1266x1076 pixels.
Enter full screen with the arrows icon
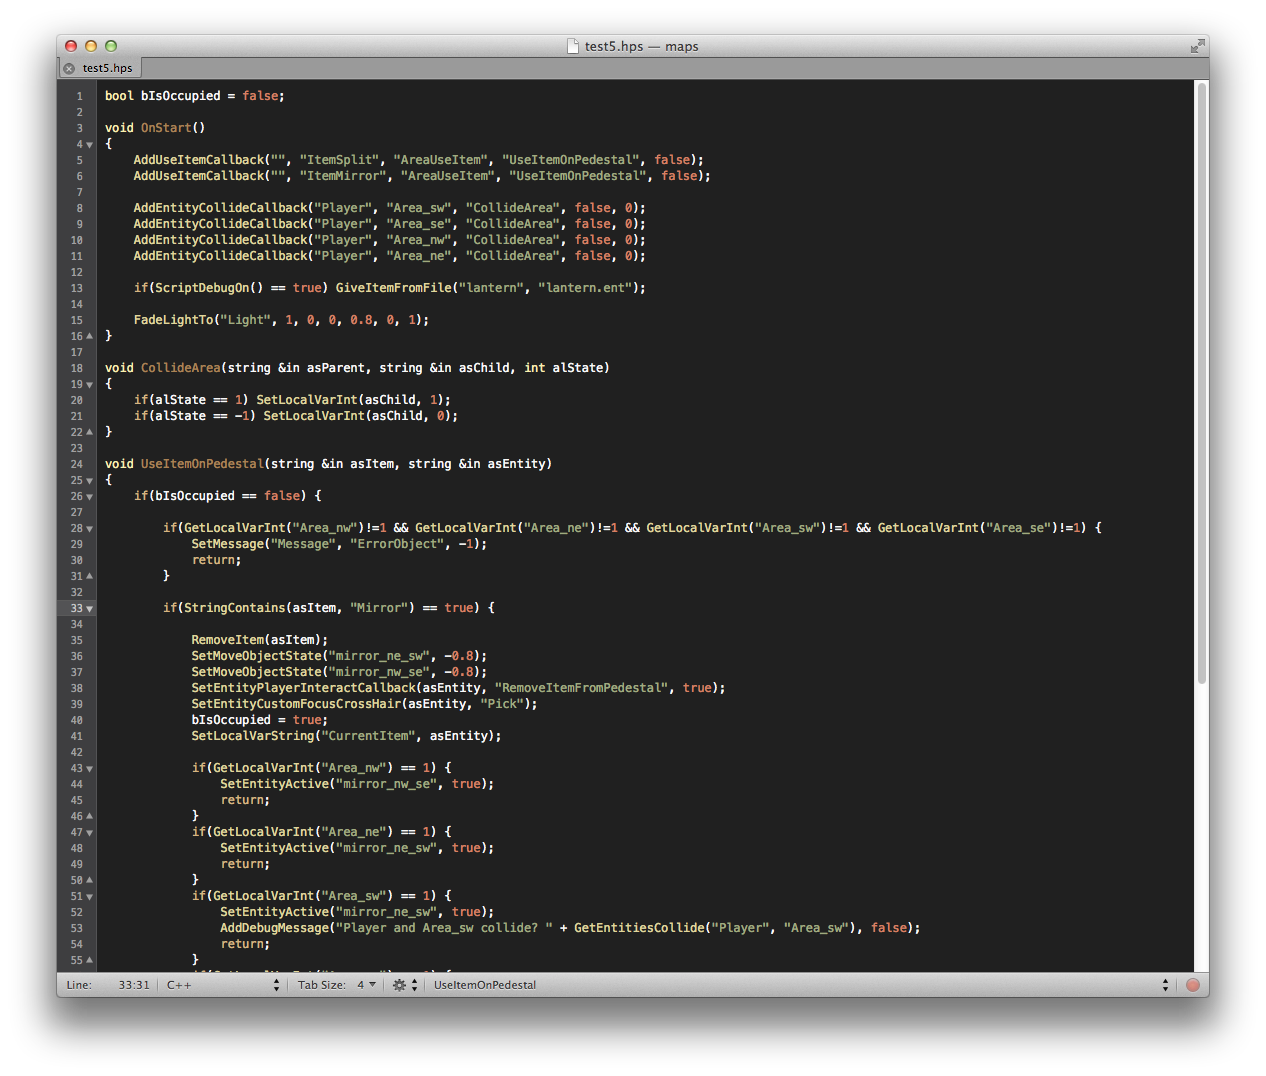tap(1197, 46)
